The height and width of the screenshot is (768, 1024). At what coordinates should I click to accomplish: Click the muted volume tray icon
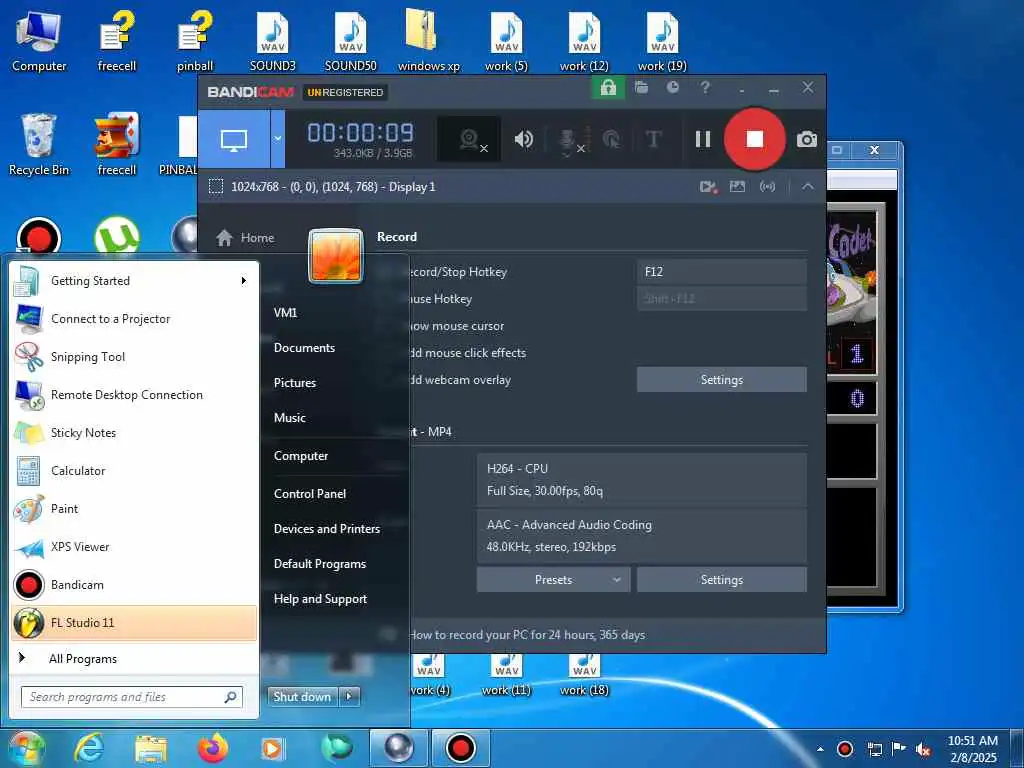click(x=923, y=750)
